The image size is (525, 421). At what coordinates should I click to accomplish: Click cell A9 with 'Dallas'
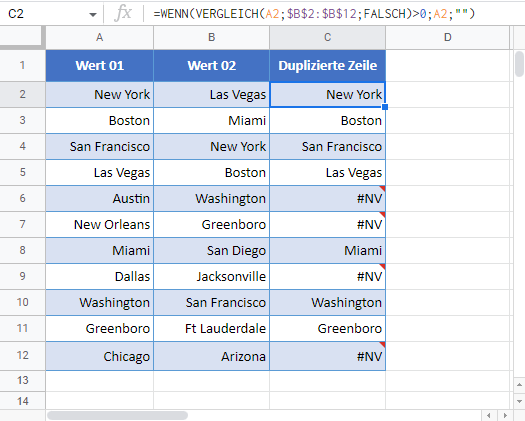tap(99, 277)
